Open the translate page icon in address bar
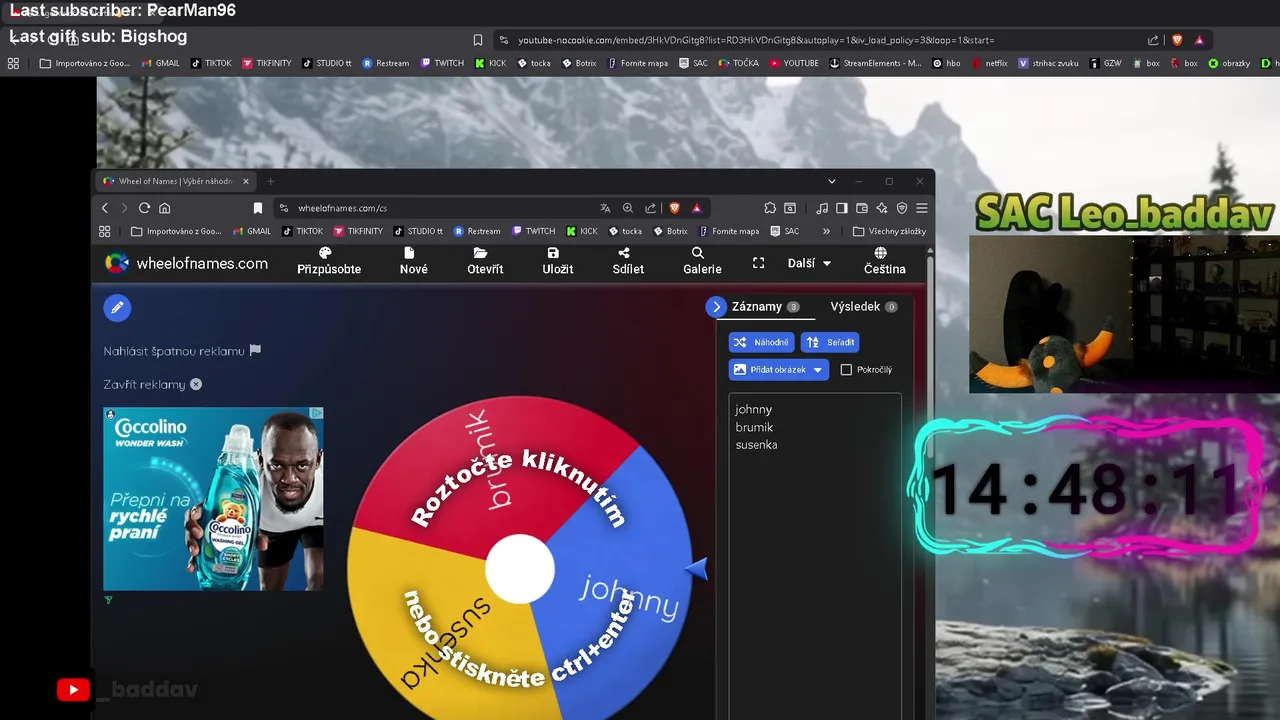Viewport: 1280px width, 720px height. [x=605, y=208]
